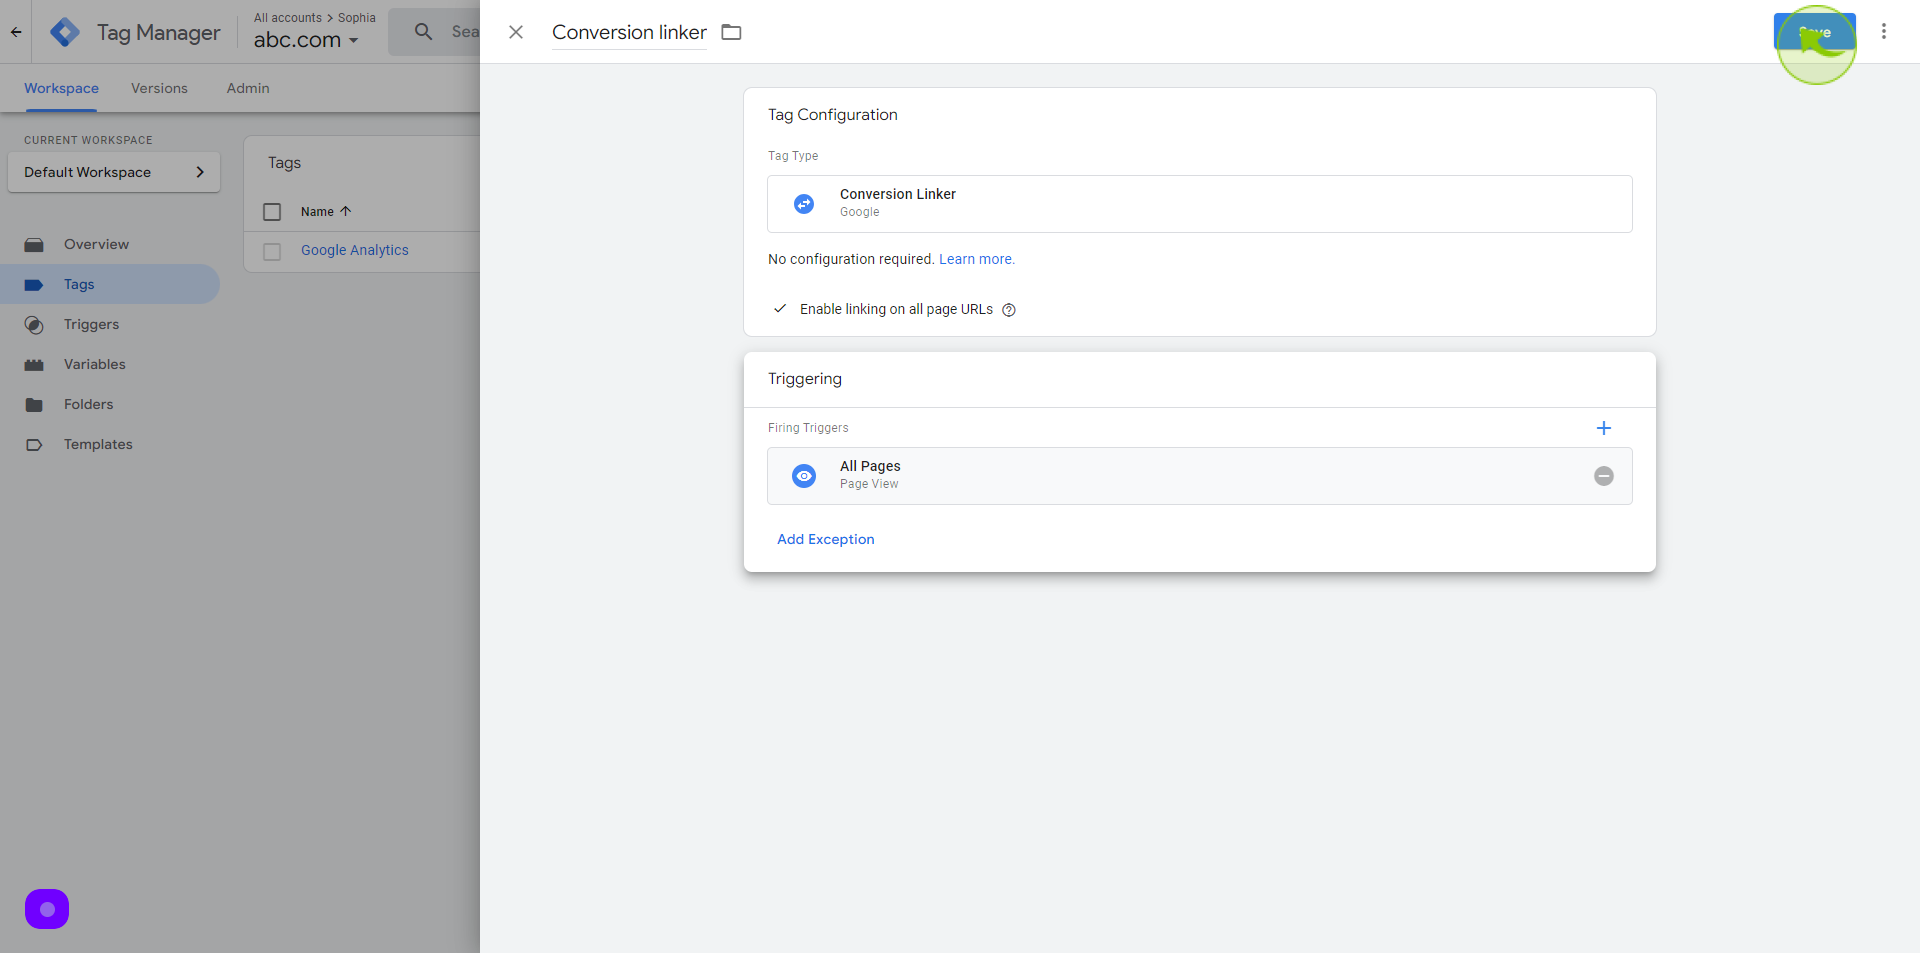Click the plus icon to add firing trigger

(x=1604, y=428)
